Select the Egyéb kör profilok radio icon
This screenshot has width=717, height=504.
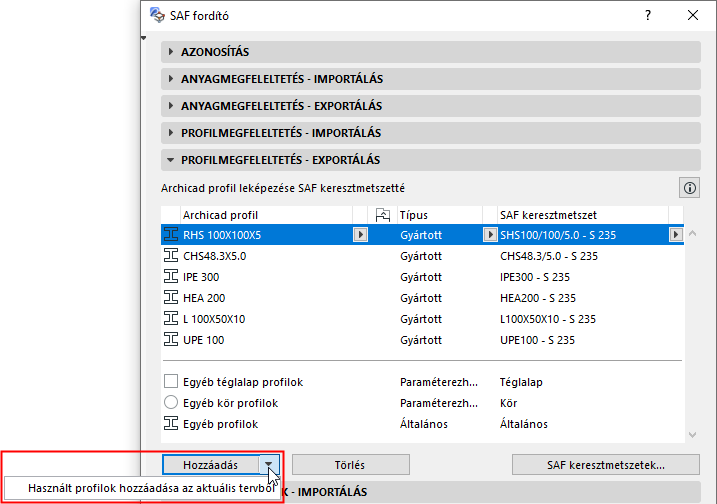pos(169,403)
